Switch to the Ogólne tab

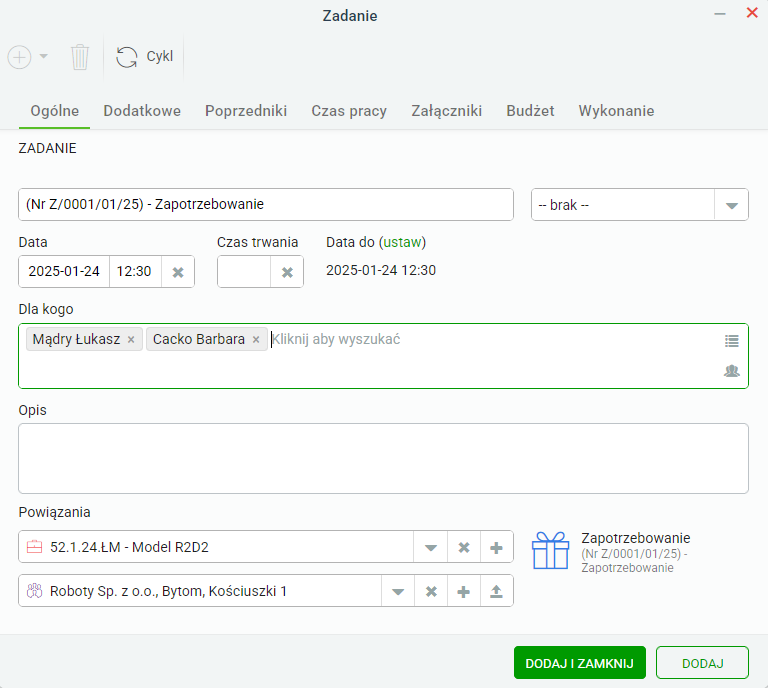coord(54,111)
